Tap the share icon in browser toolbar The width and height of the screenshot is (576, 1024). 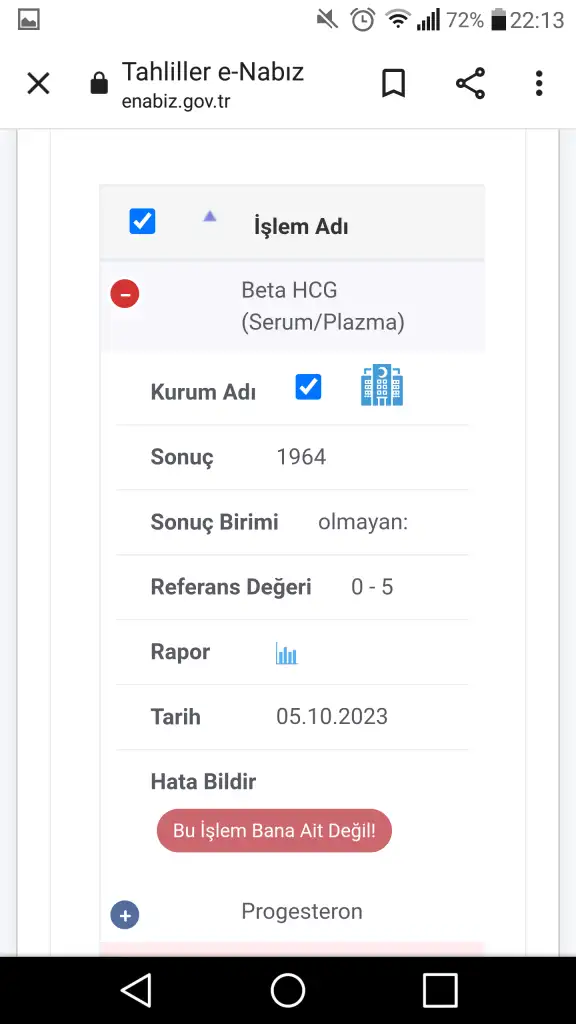point(470,84)
